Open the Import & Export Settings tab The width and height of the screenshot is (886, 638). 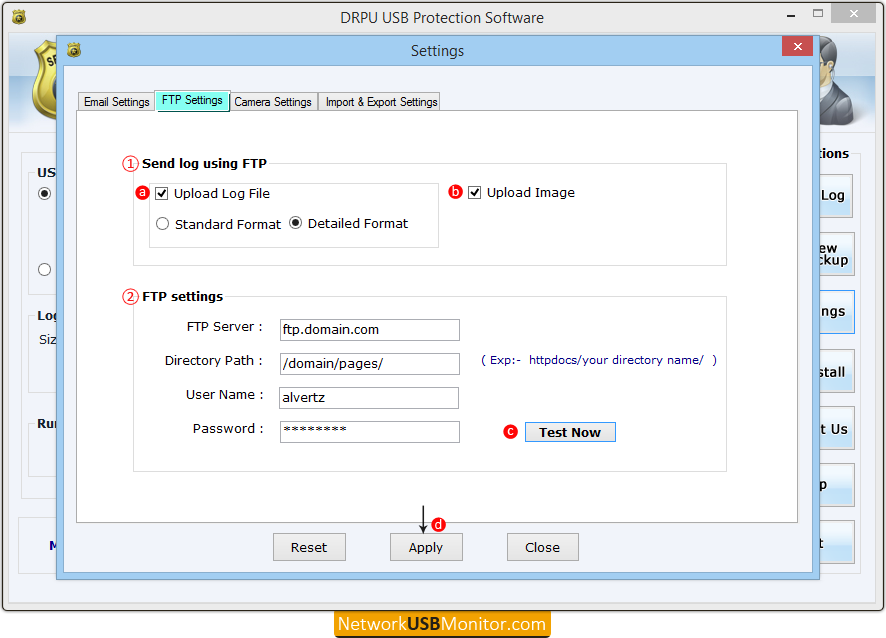[381, 102]
